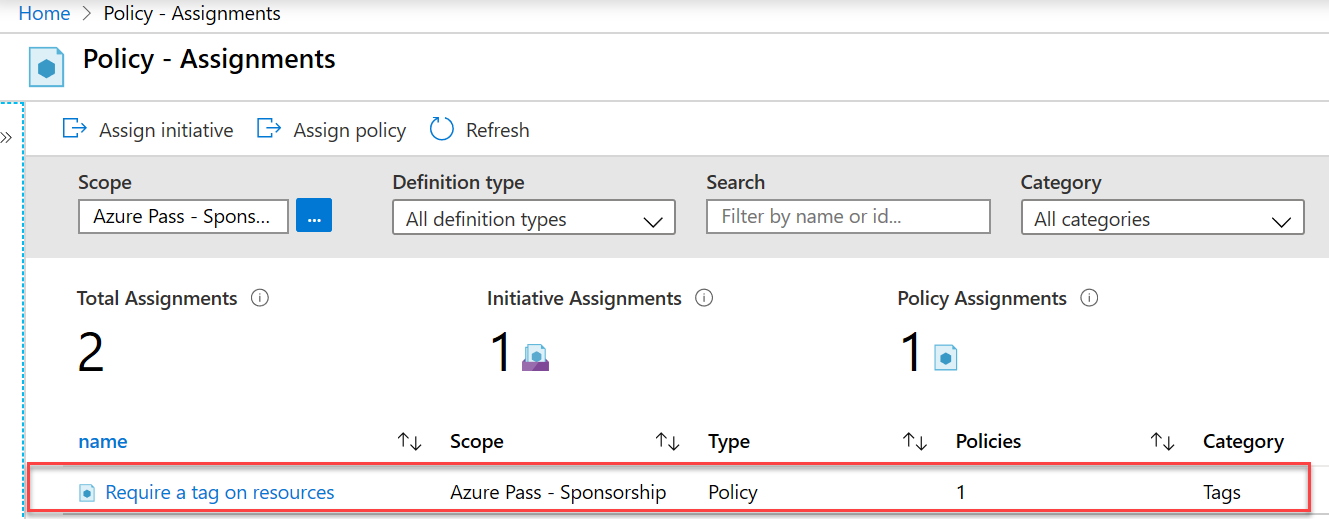Screen dimensions: 1329x519
Task: Click the blue policy icon beside count
Action: [x=946, y=357]
